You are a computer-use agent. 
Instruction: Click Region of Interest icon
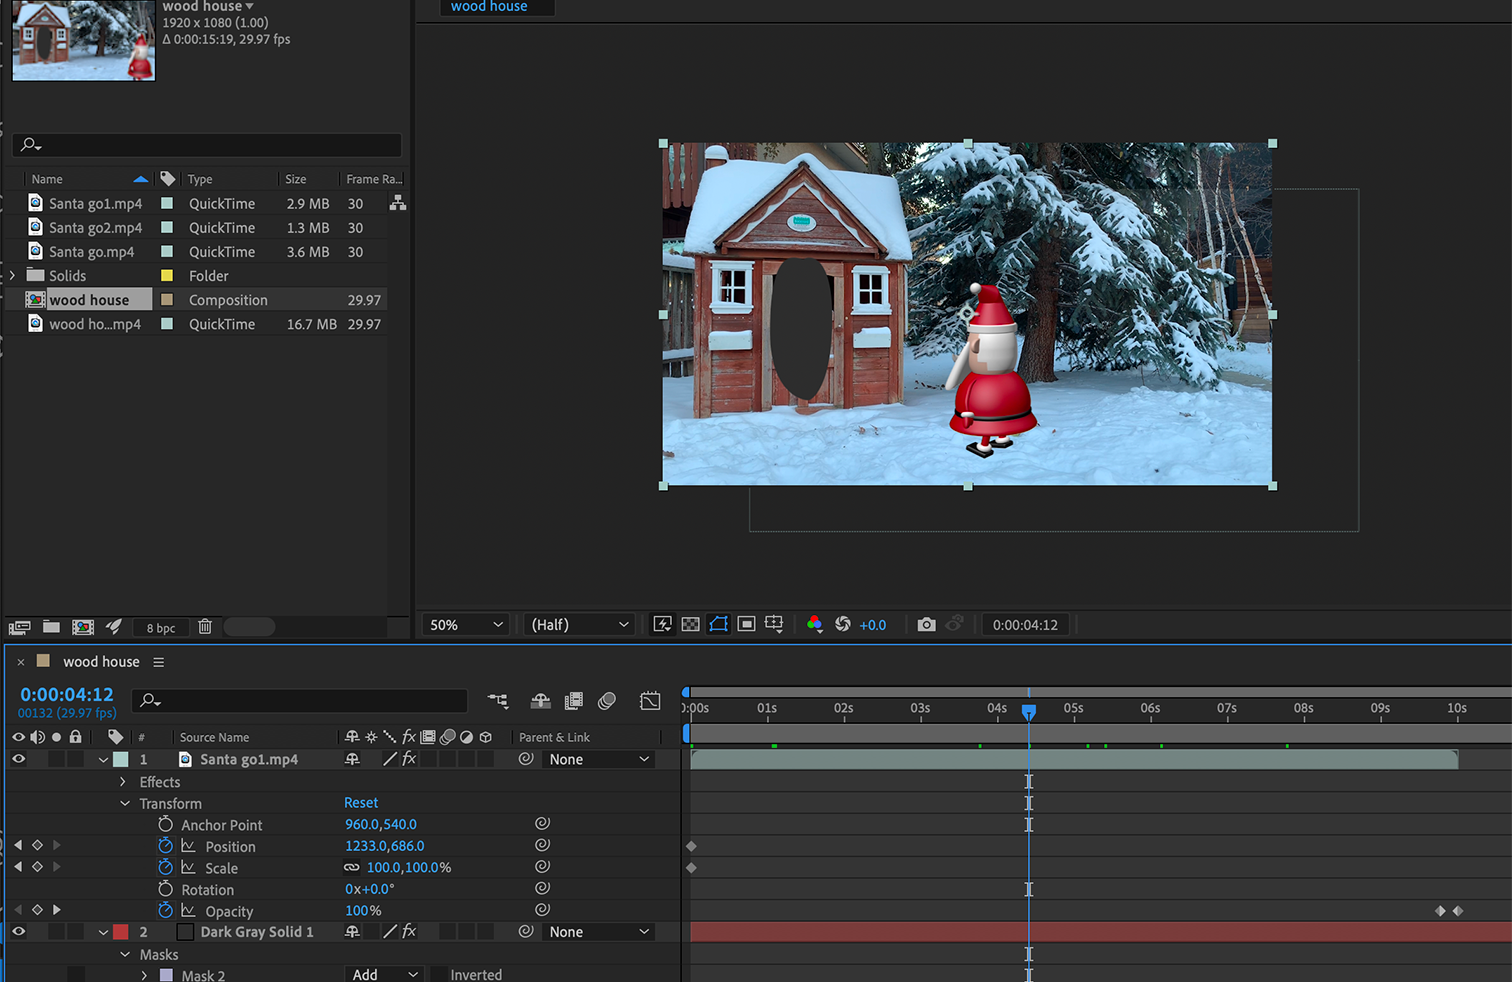click(746, 624)
